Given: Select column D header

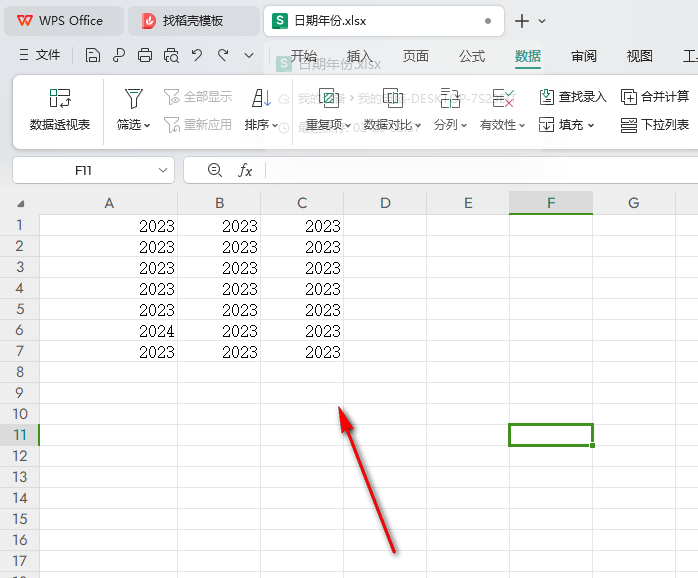Looking at the screenshot, I should (385, 203).
